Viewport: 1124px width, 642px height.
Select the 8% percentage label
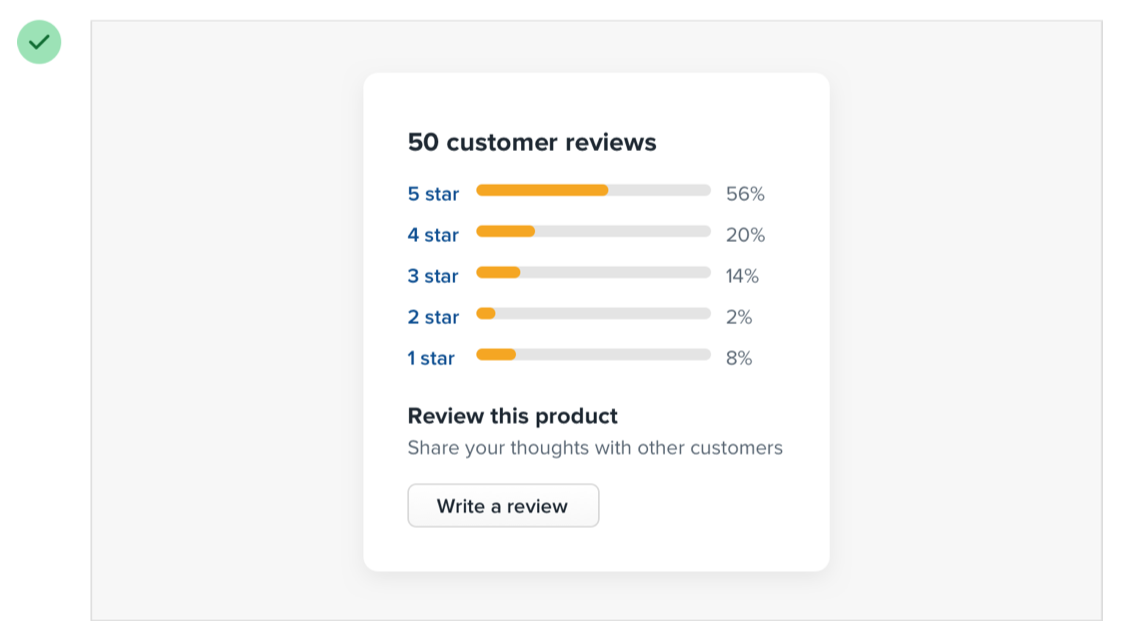739,358
